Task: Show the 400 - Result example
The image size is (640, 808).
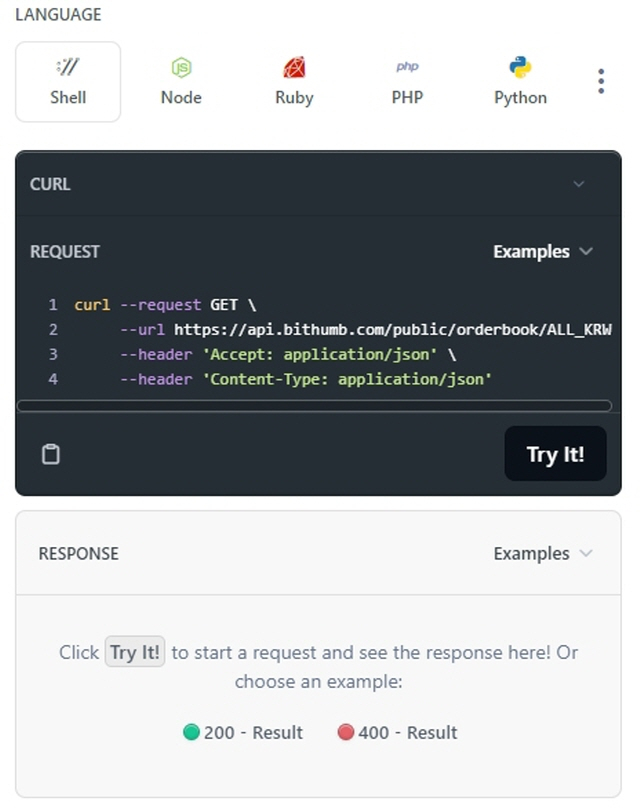Action: pos(407,733)
